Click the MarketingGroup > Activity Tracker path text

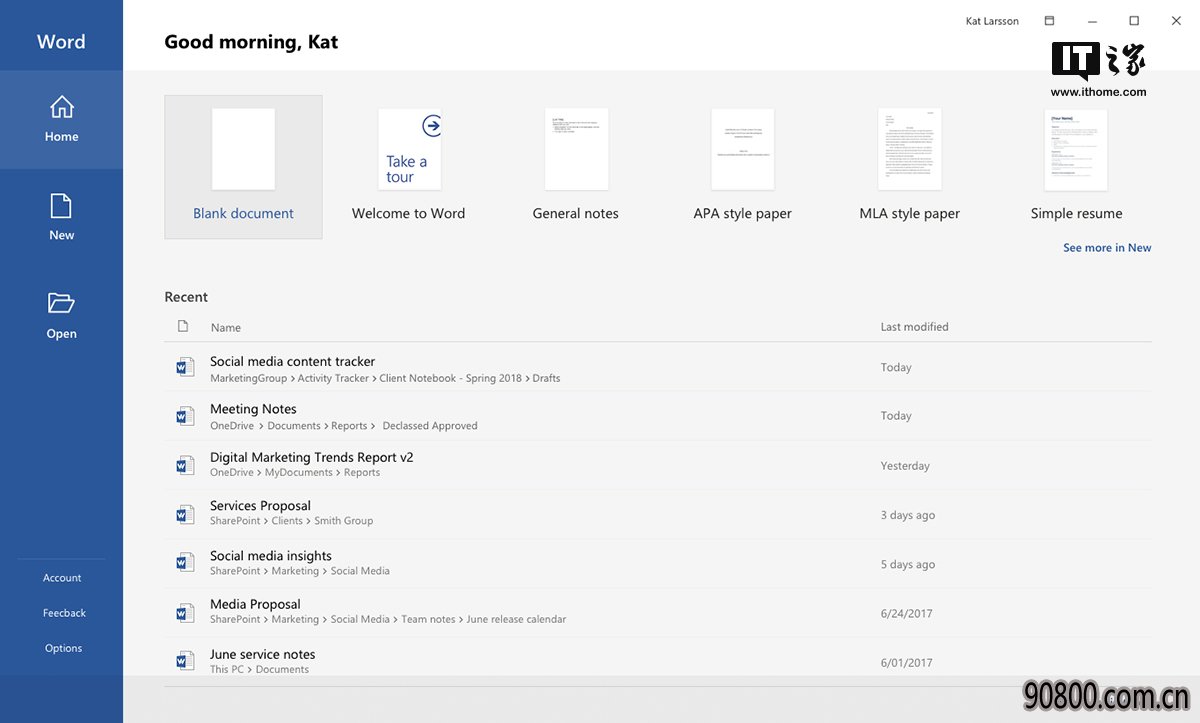coord(290,379)
